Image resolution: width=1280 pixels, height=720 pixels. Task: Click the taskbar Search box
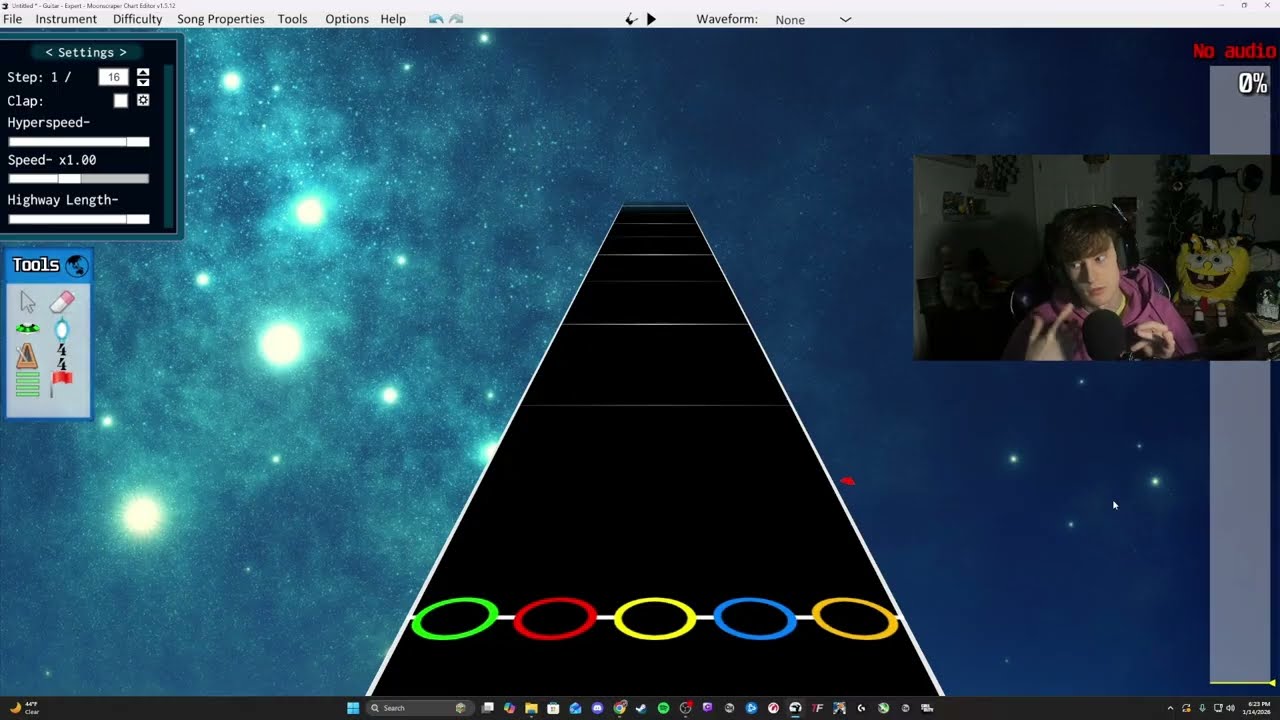tap(418, 708)
